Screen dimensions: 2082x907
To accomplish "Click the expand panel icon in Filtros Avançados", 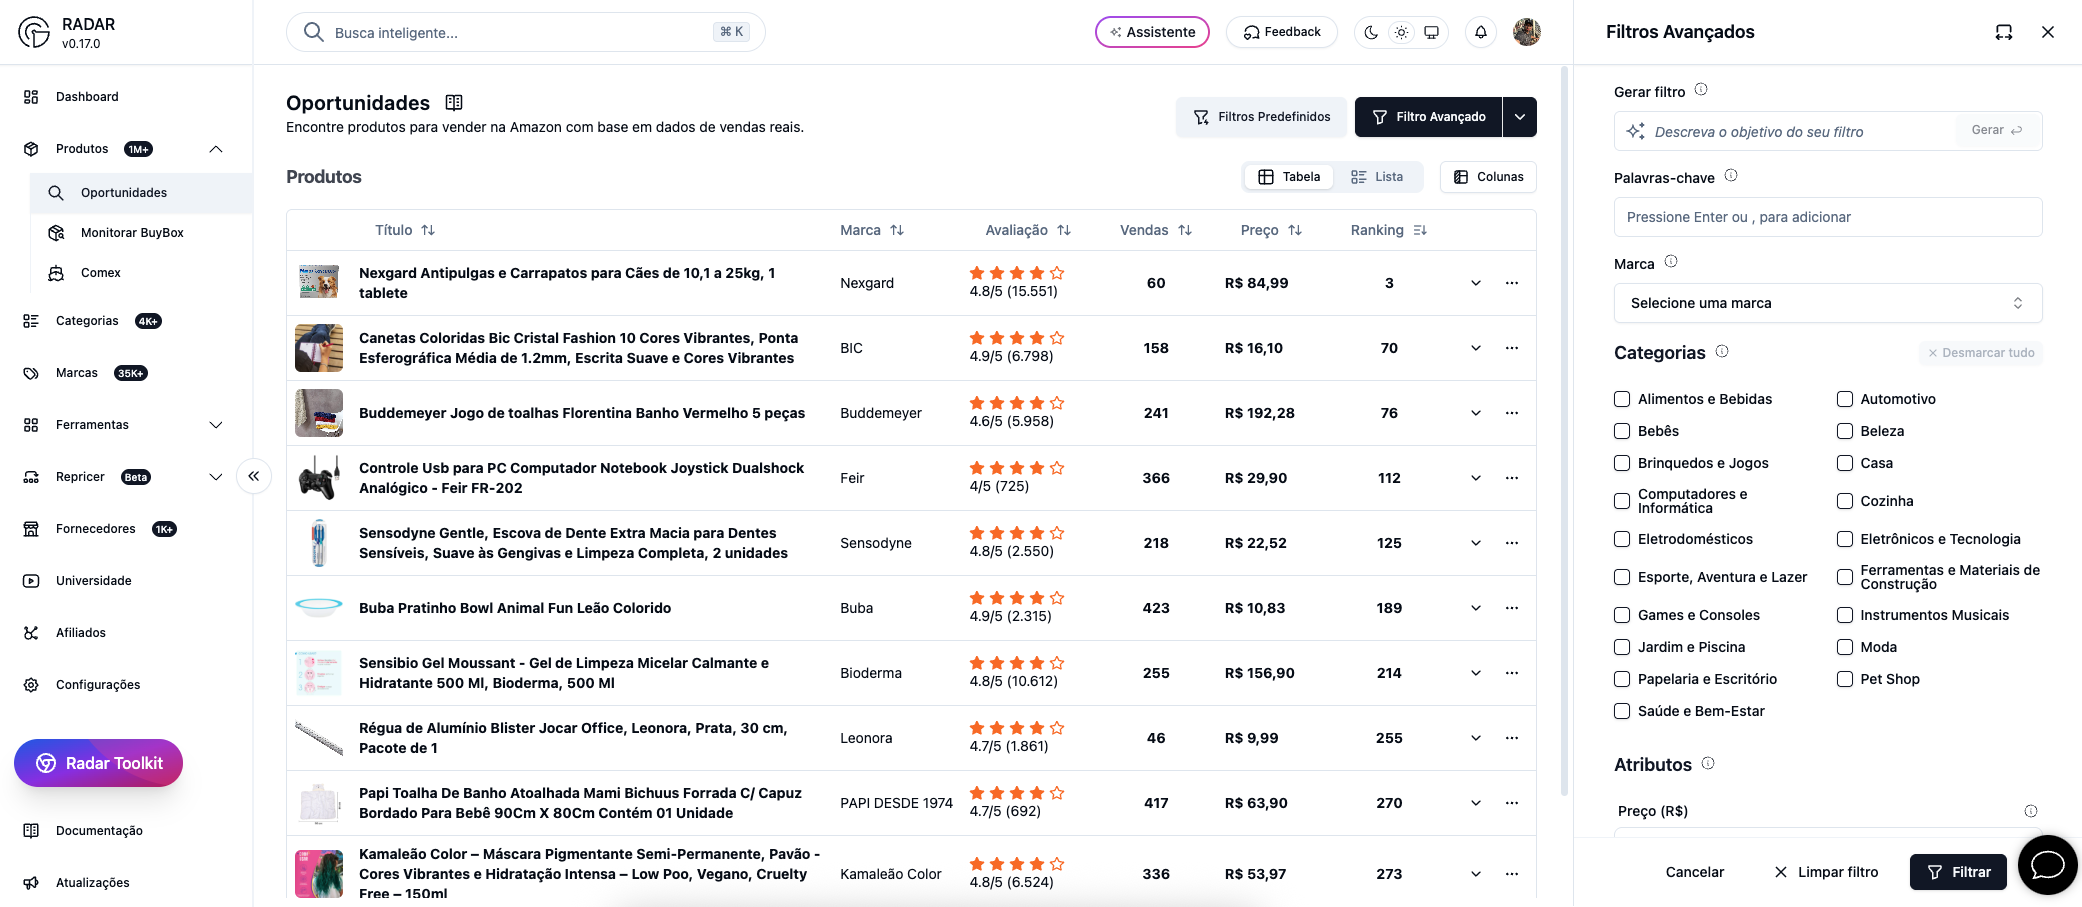I will pos(2003,32).
